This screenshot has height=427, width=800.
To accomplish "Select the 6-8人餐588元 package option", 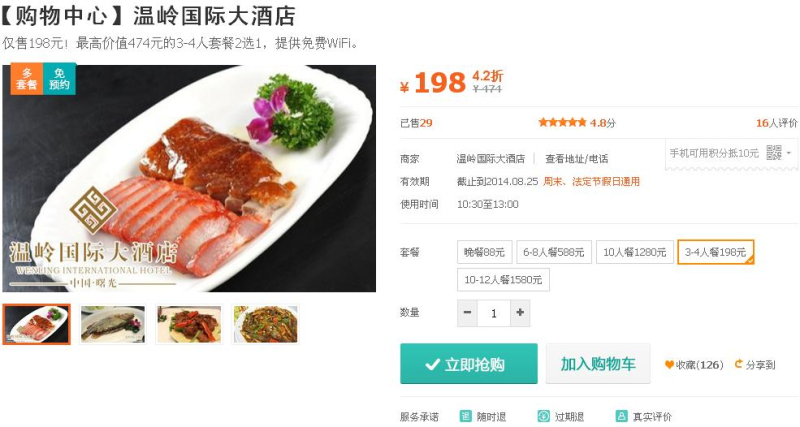I will pyautogui.click(x=554, y=252).
